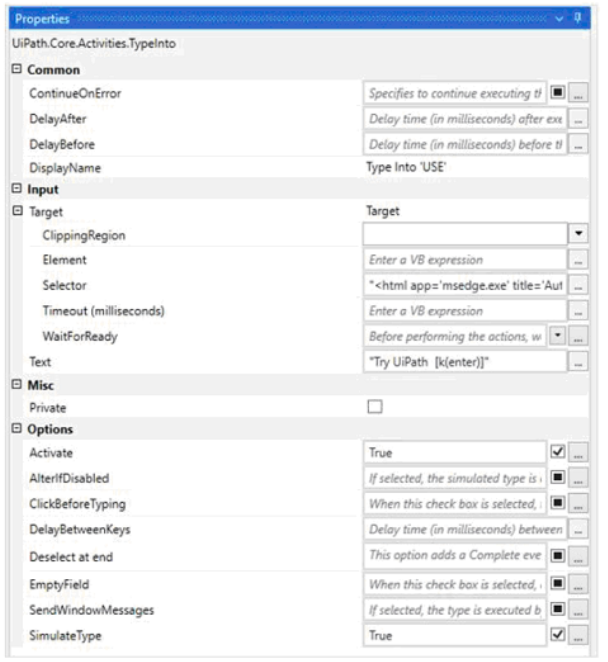
Task: Click the Element VB expression field
Action: click(x=465, y=259)
